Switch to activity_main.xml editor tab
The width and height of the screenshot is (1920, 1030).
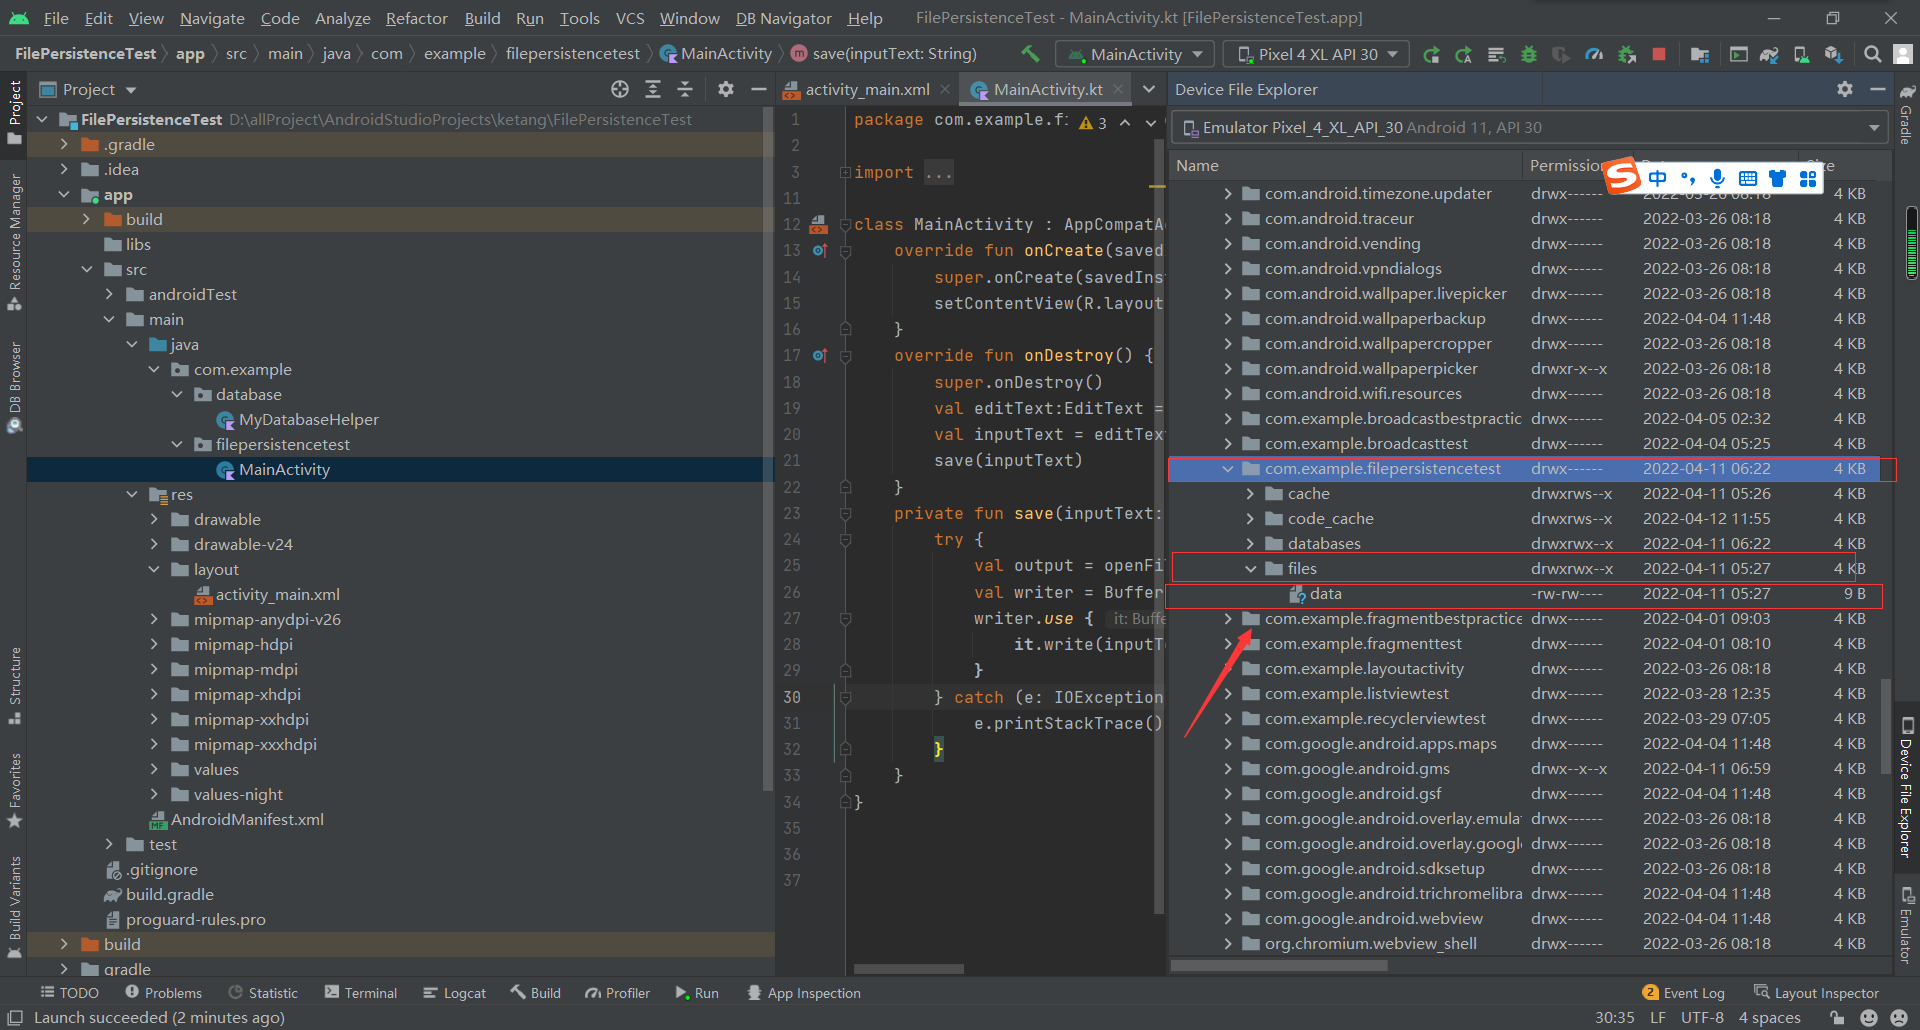point(867,89)
